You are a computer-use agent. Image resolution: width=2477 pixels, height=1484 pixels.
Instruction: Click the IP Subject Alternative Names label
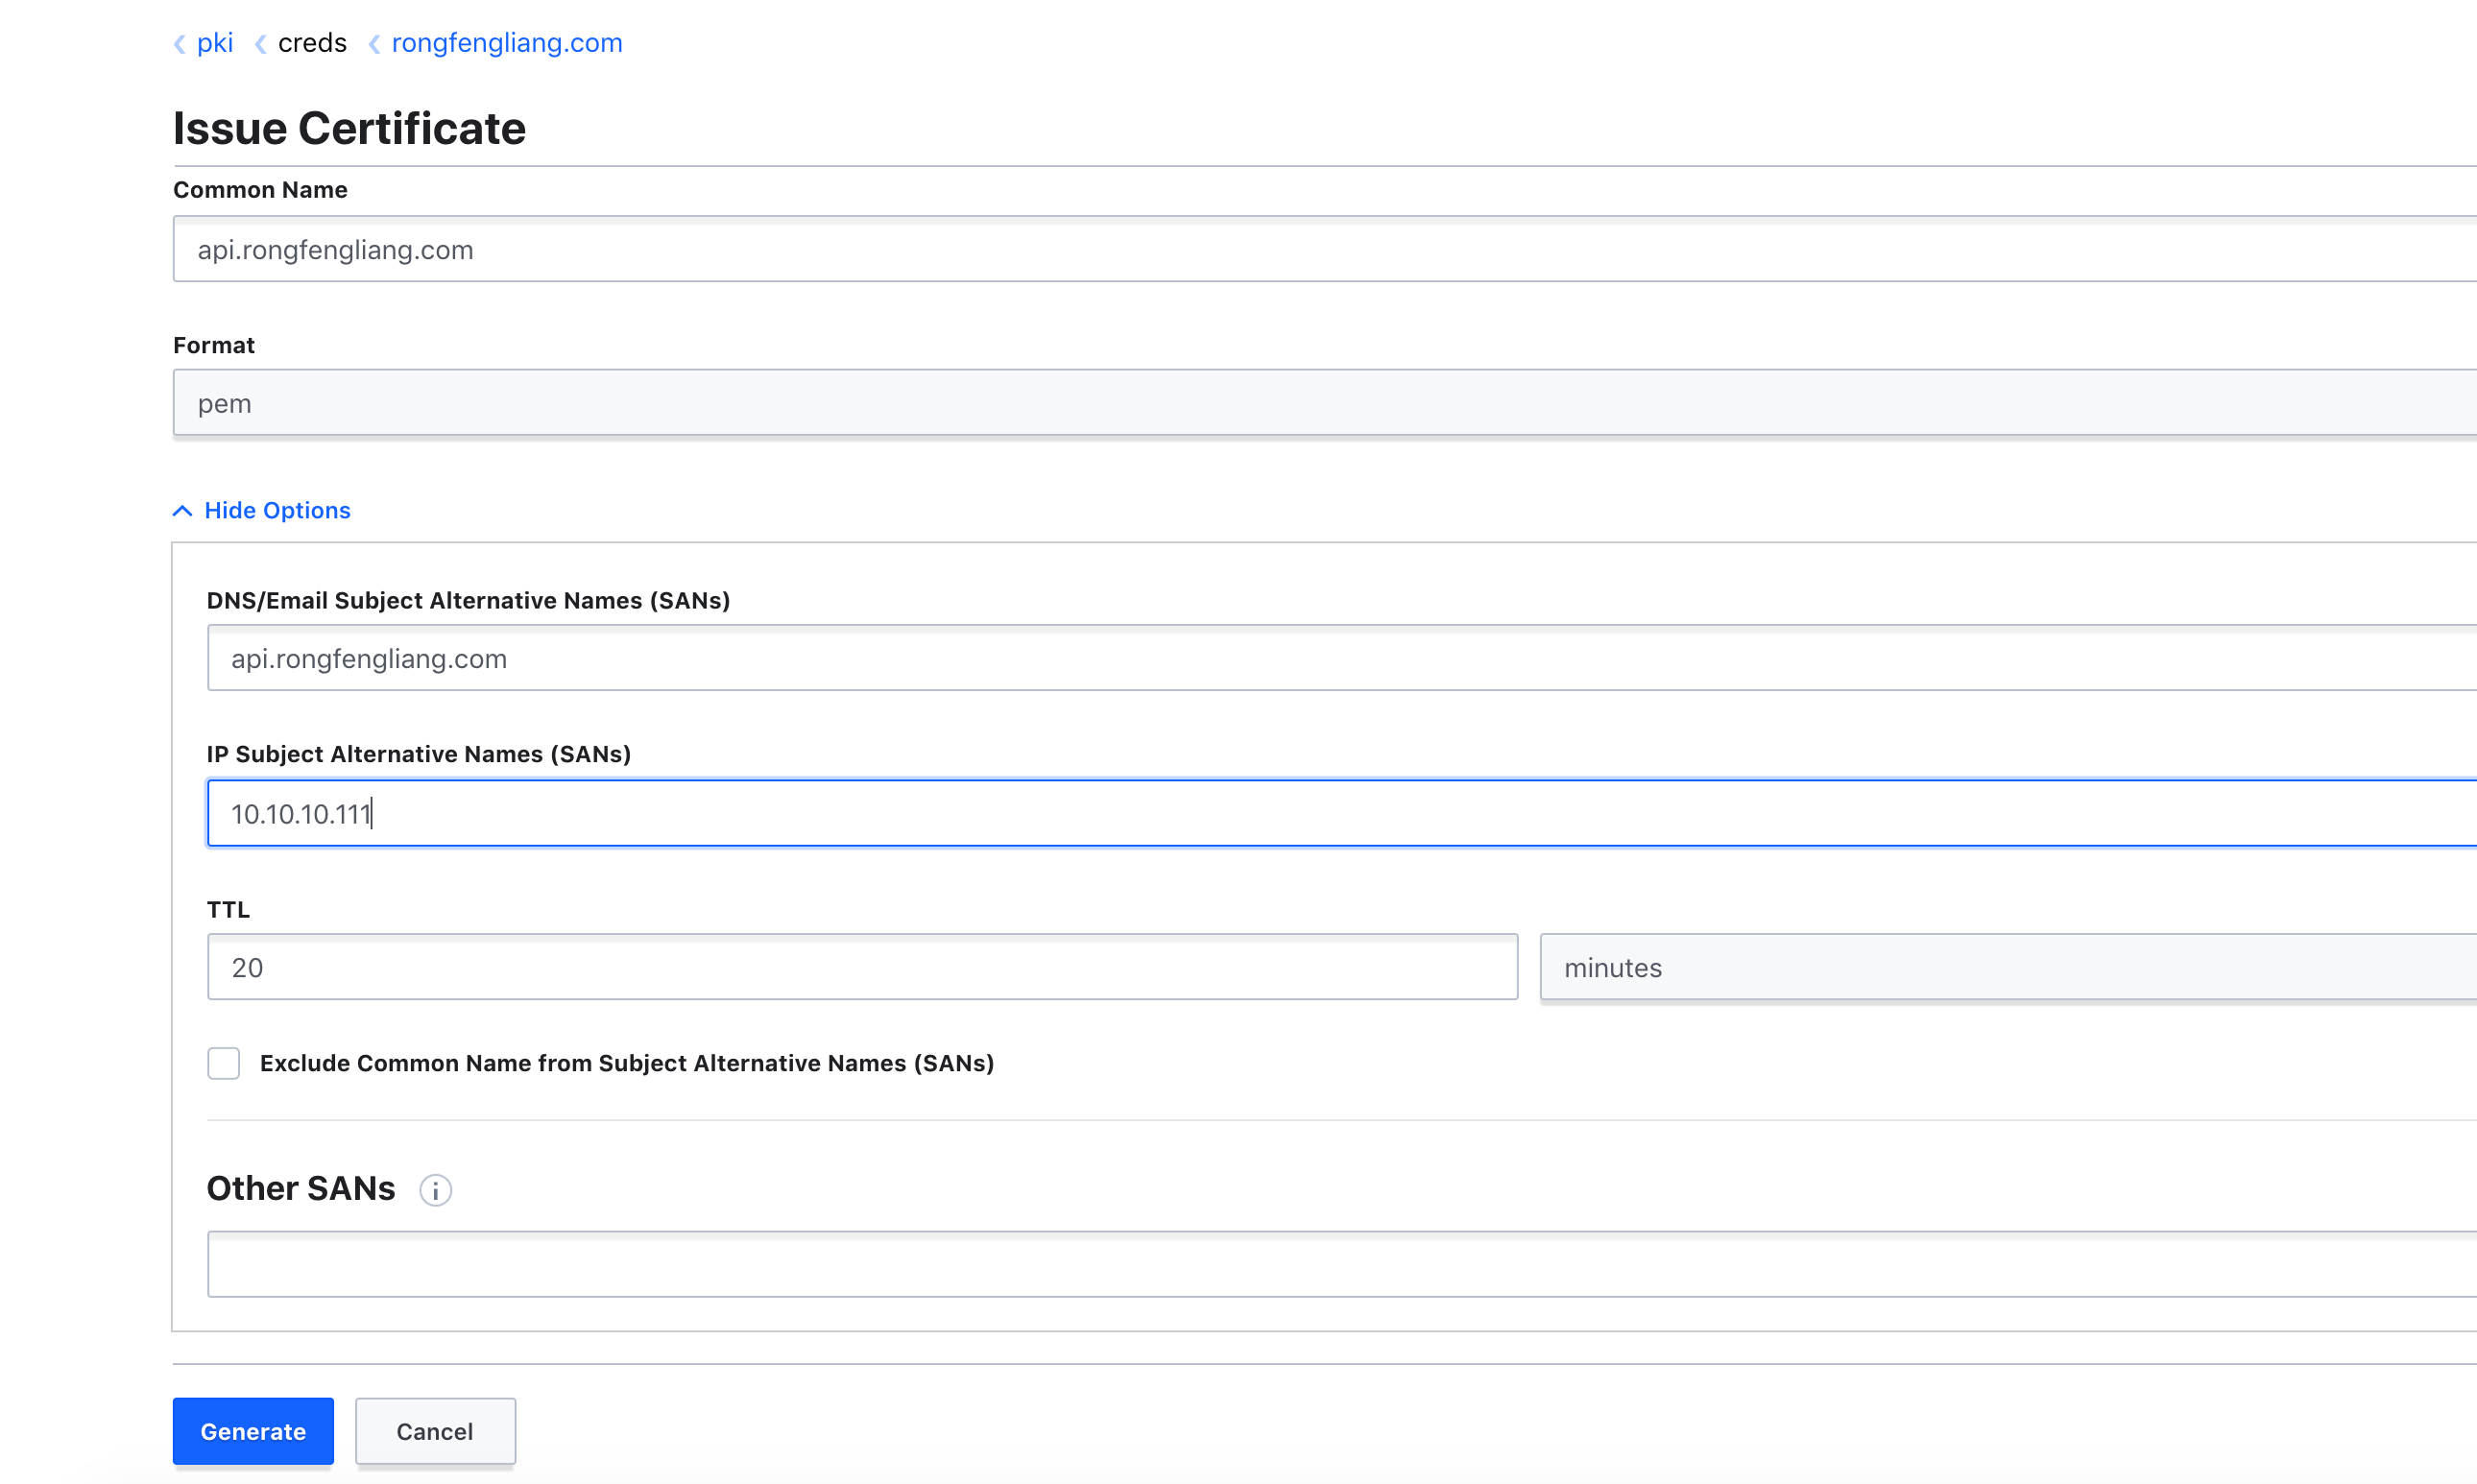pyautogui.click(x=419, y=754)
